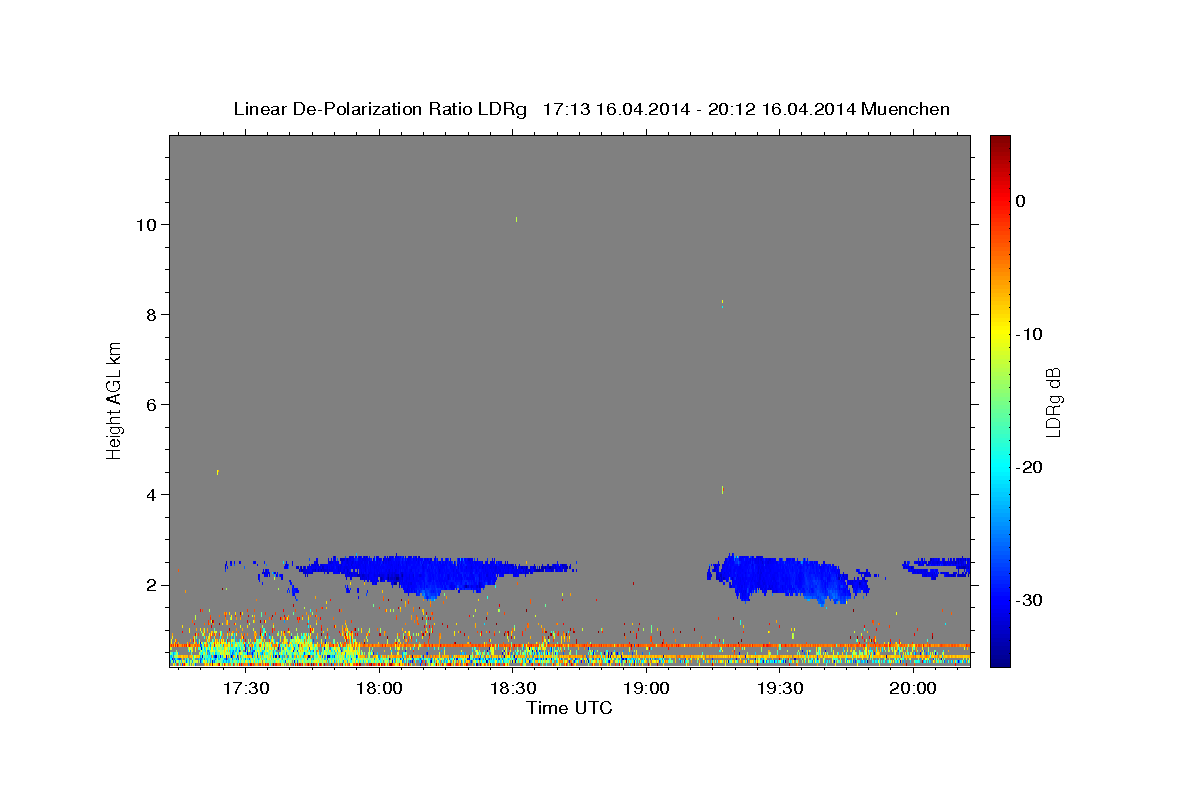
Task: Click the 'Height AGL km' axis label
Action: point(115,399)
